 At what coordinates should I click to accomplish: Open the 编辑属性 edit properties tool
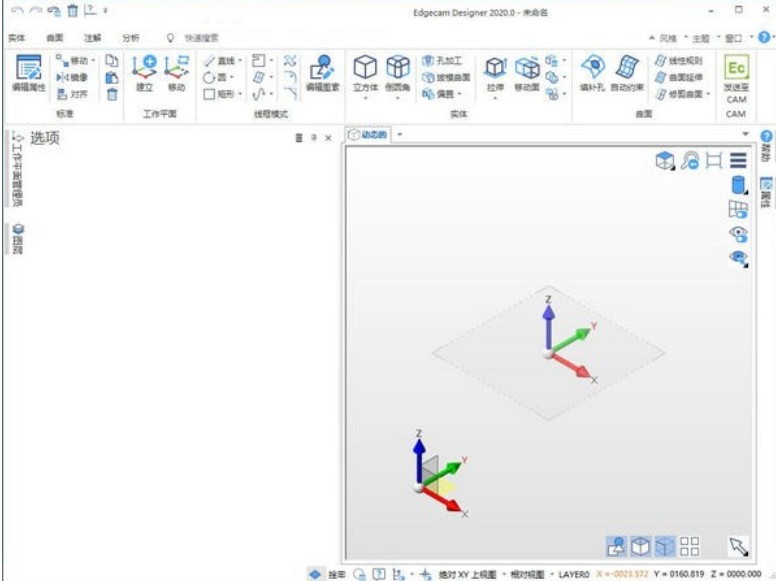point(29,73)
